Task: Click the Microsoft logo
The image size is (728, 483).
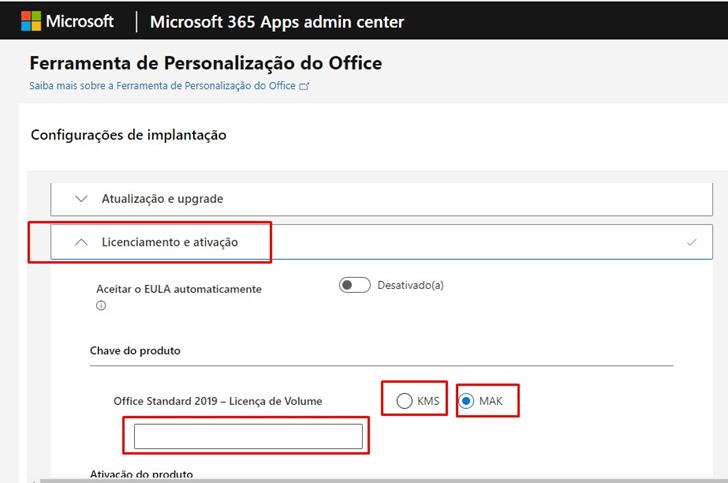Action: (x=67, y=21)
